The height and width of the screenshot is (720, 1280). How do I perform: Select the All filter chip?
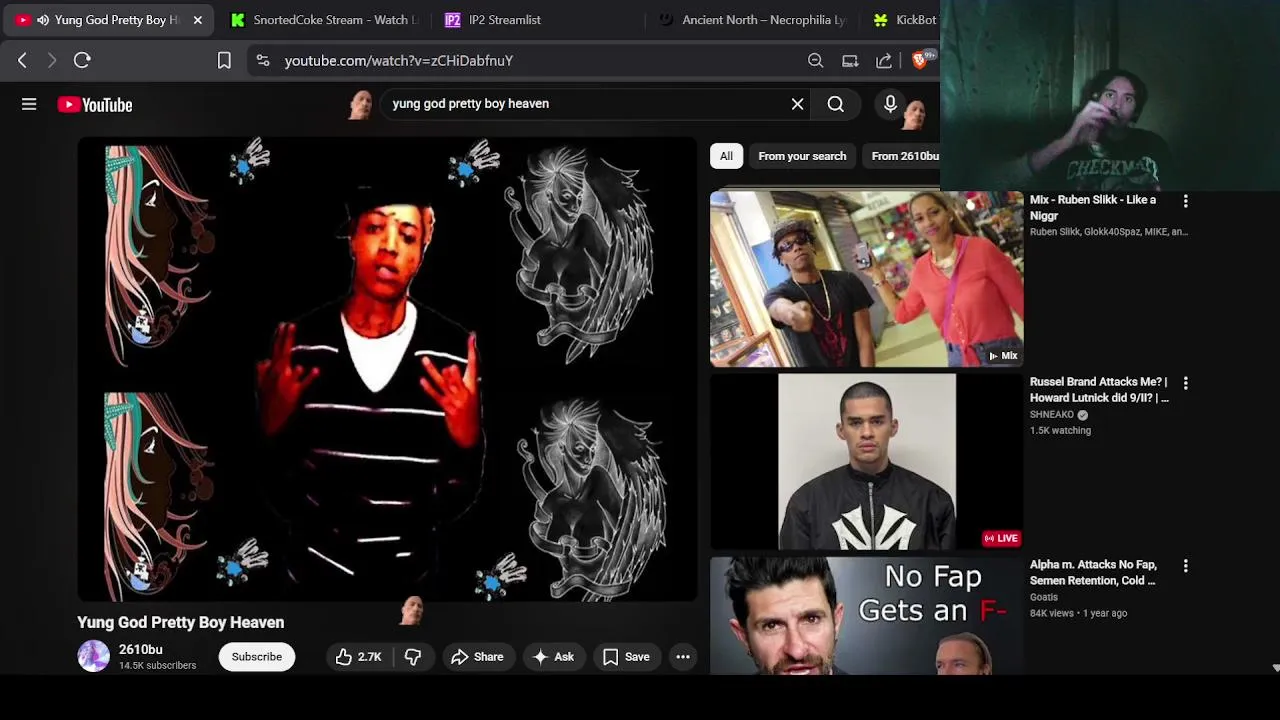point(726,156)
